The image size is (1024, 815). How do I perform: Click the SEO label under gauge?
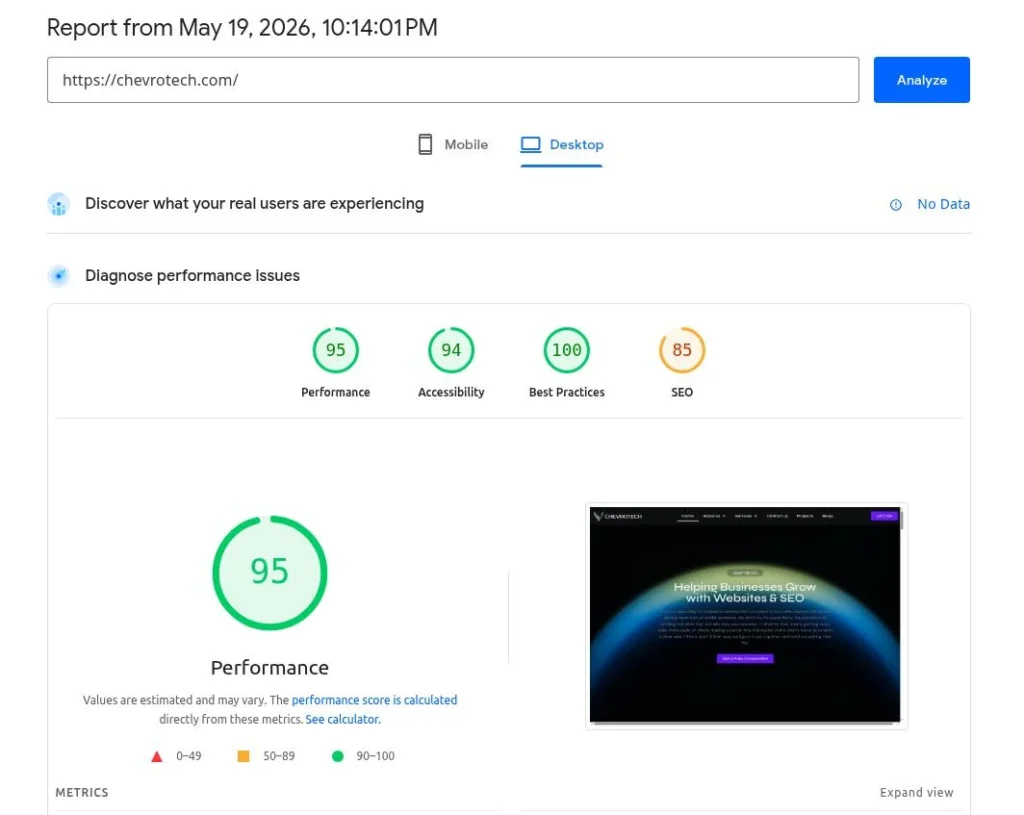(x=682, y=392)
